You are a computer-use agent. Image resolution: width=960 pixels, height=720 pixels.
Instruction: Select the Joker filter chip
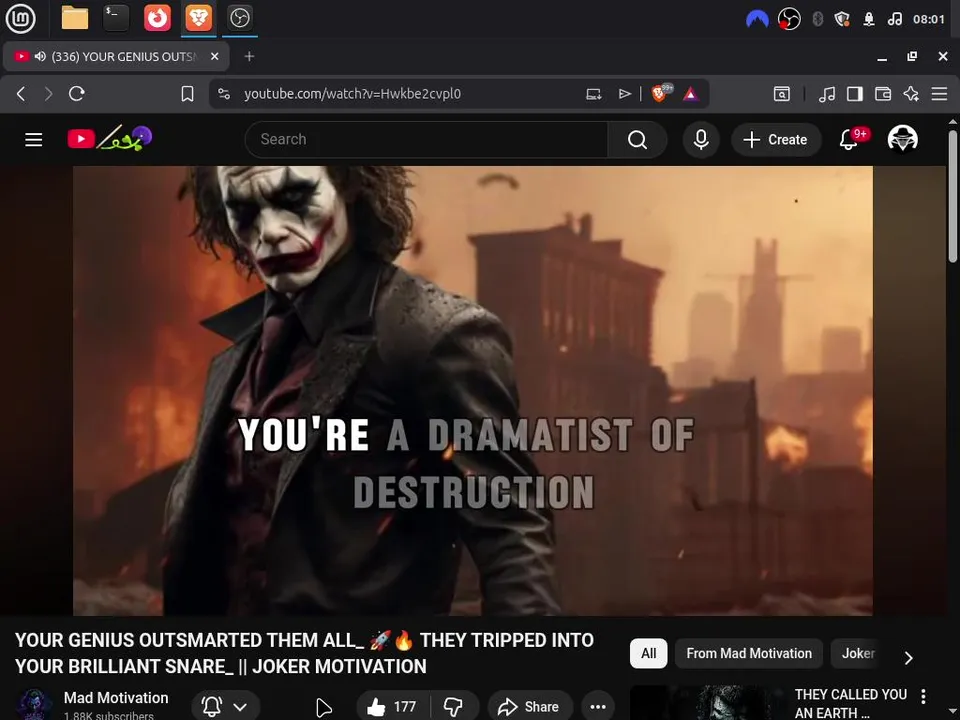tap(858, 653)
